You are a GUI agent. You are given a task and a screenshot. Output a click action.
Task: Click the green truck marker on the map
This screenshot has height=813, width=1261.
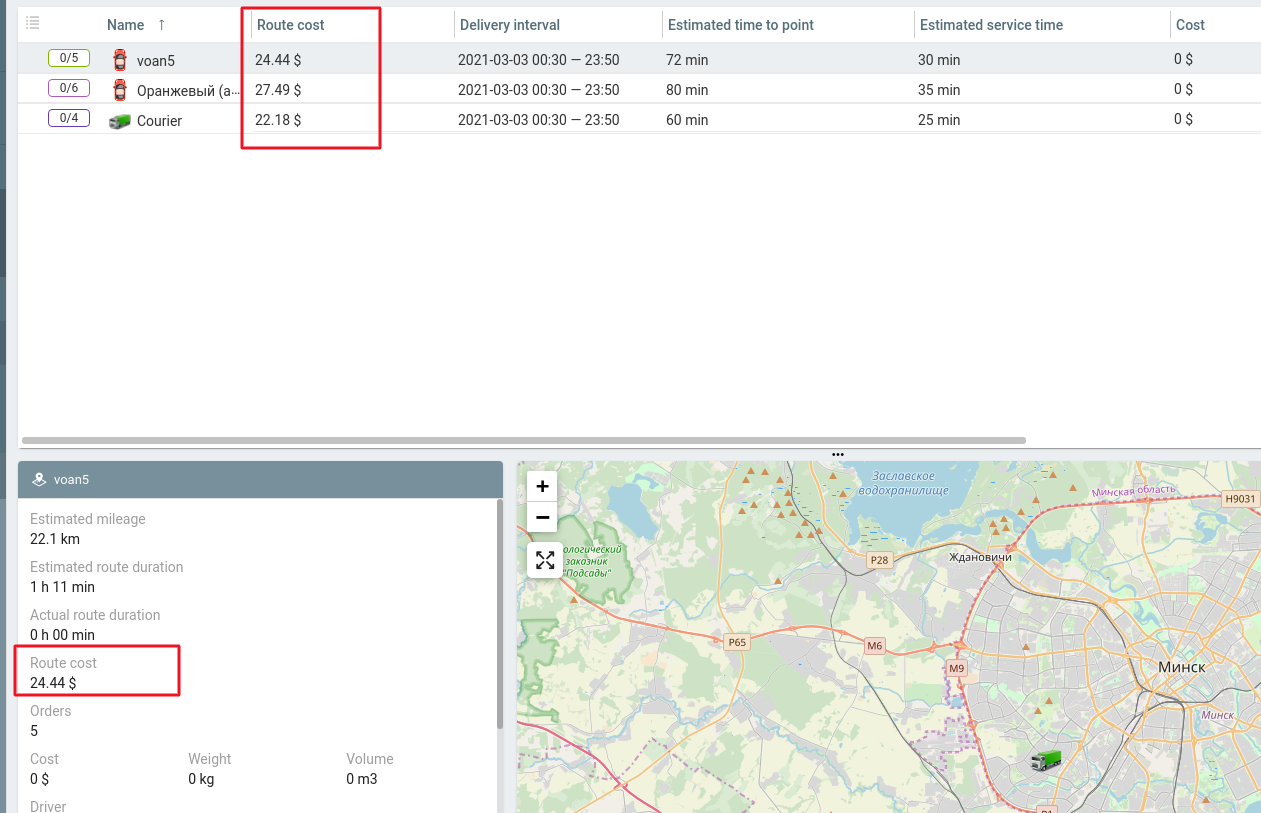click(x=1045, y=760)
